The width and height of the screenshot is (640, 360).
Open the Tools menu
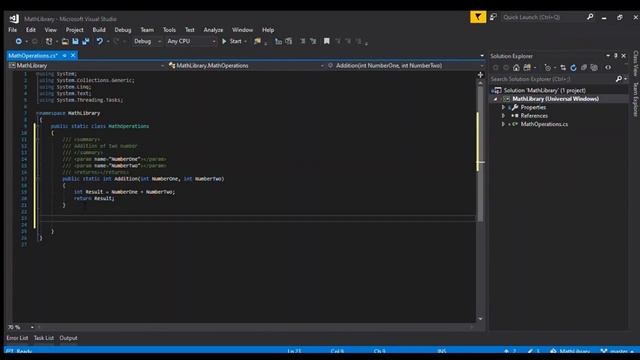pyautogui.click(x=169, y=30)
